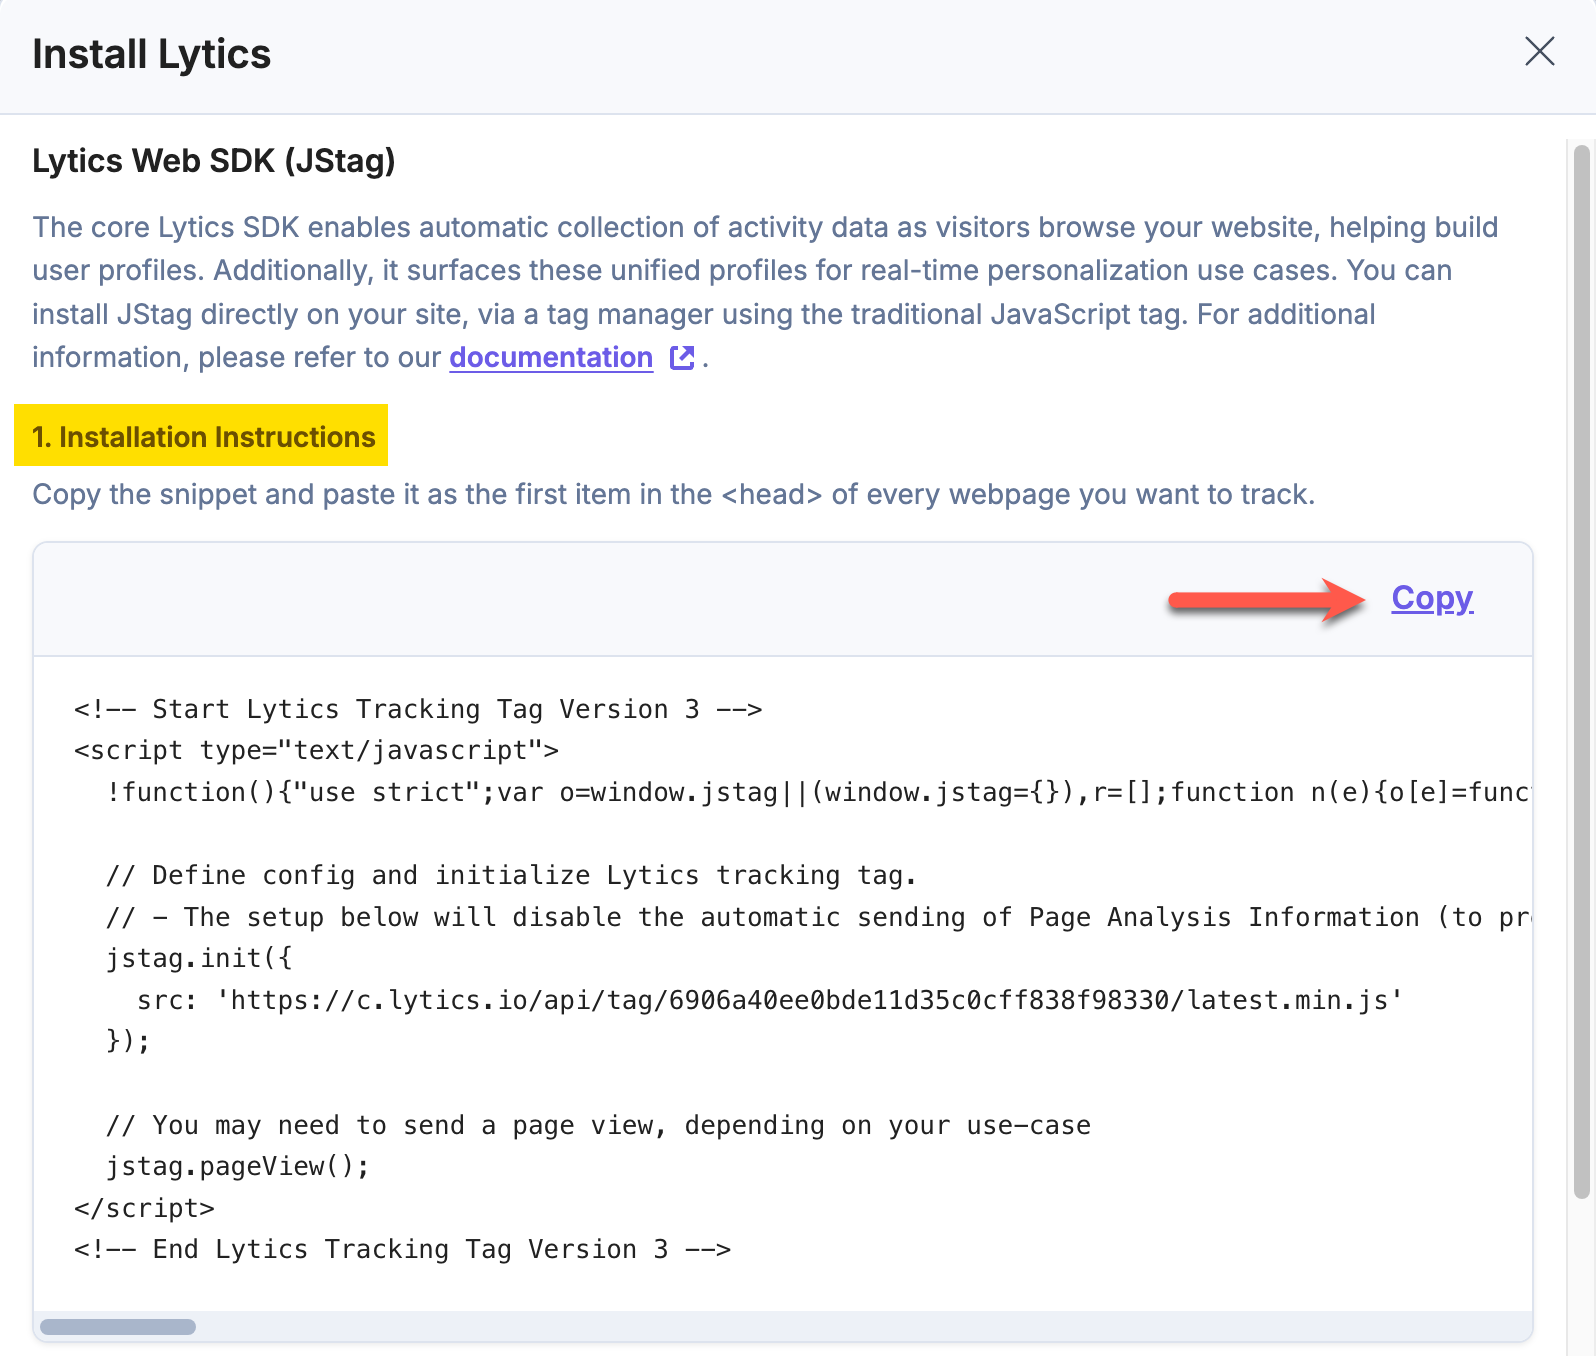
Task: Click the closing }); line in the code
Action: click(128, 1041)
